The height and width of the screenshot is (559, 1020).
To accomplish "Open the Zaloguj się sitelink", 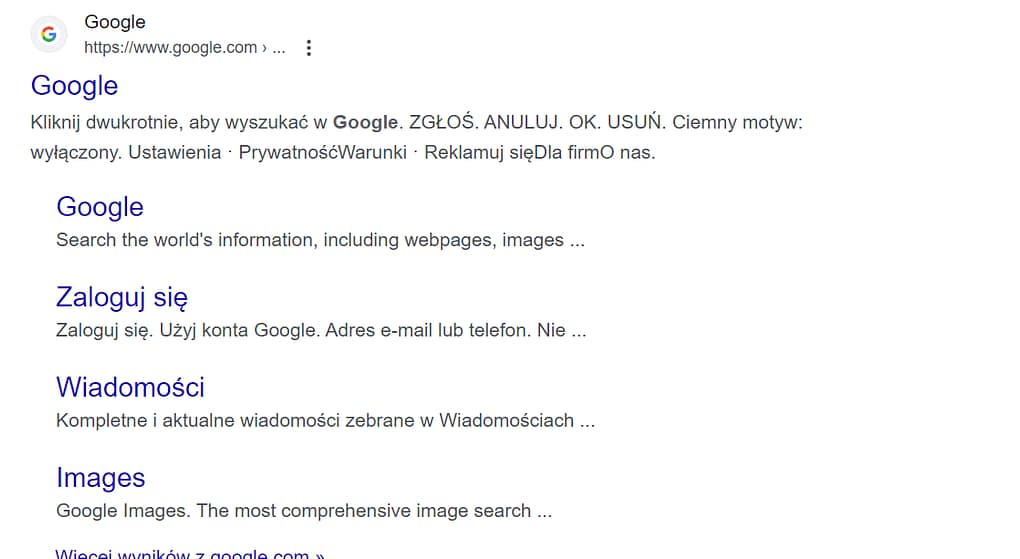I will (x=122, y=297).
